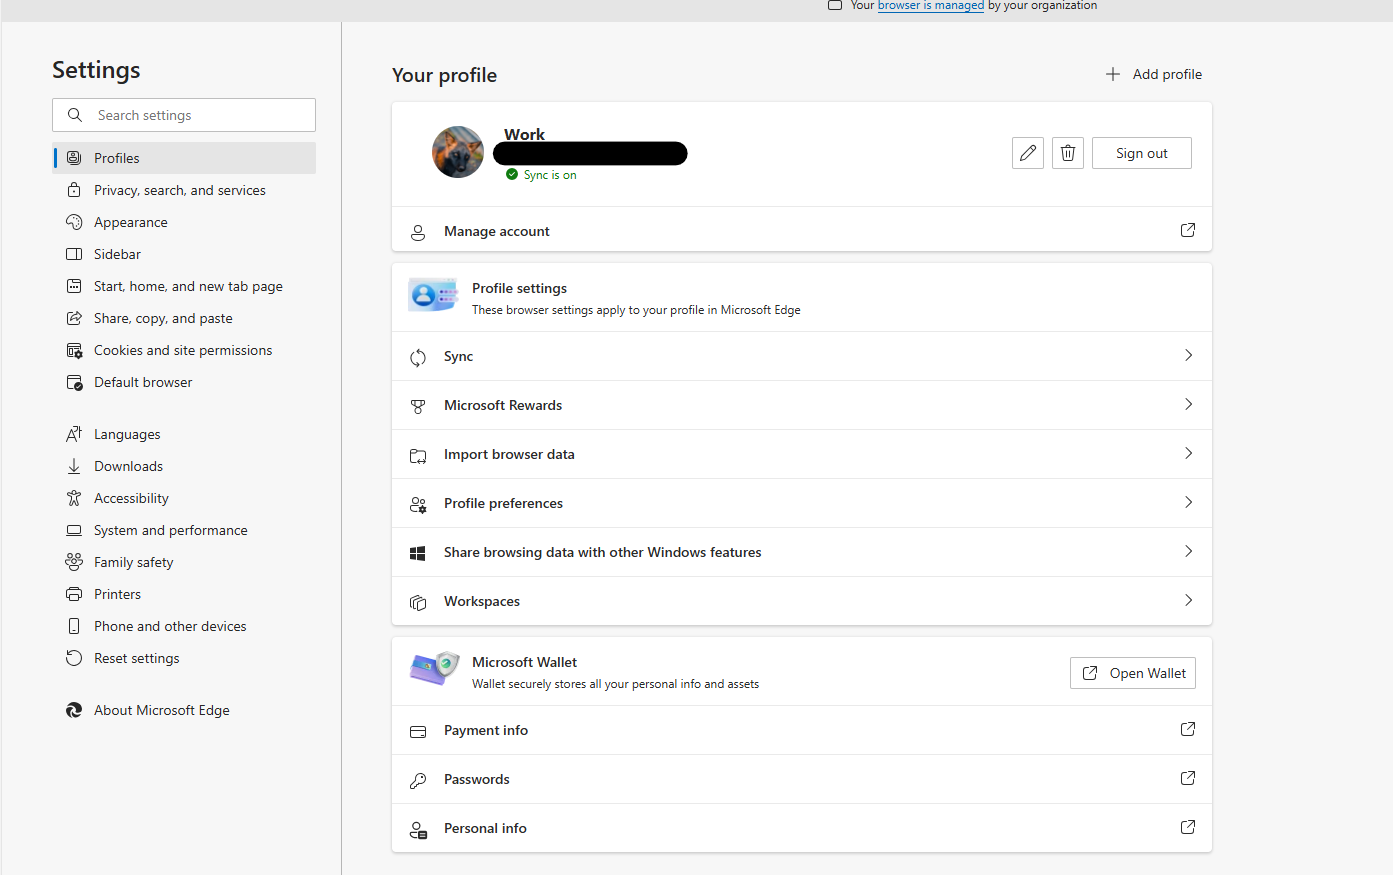The height and width of the screenshot is (875, 1393).
Task: Click Add profile
Action: pyautogui.click(x=1154, y=74)
